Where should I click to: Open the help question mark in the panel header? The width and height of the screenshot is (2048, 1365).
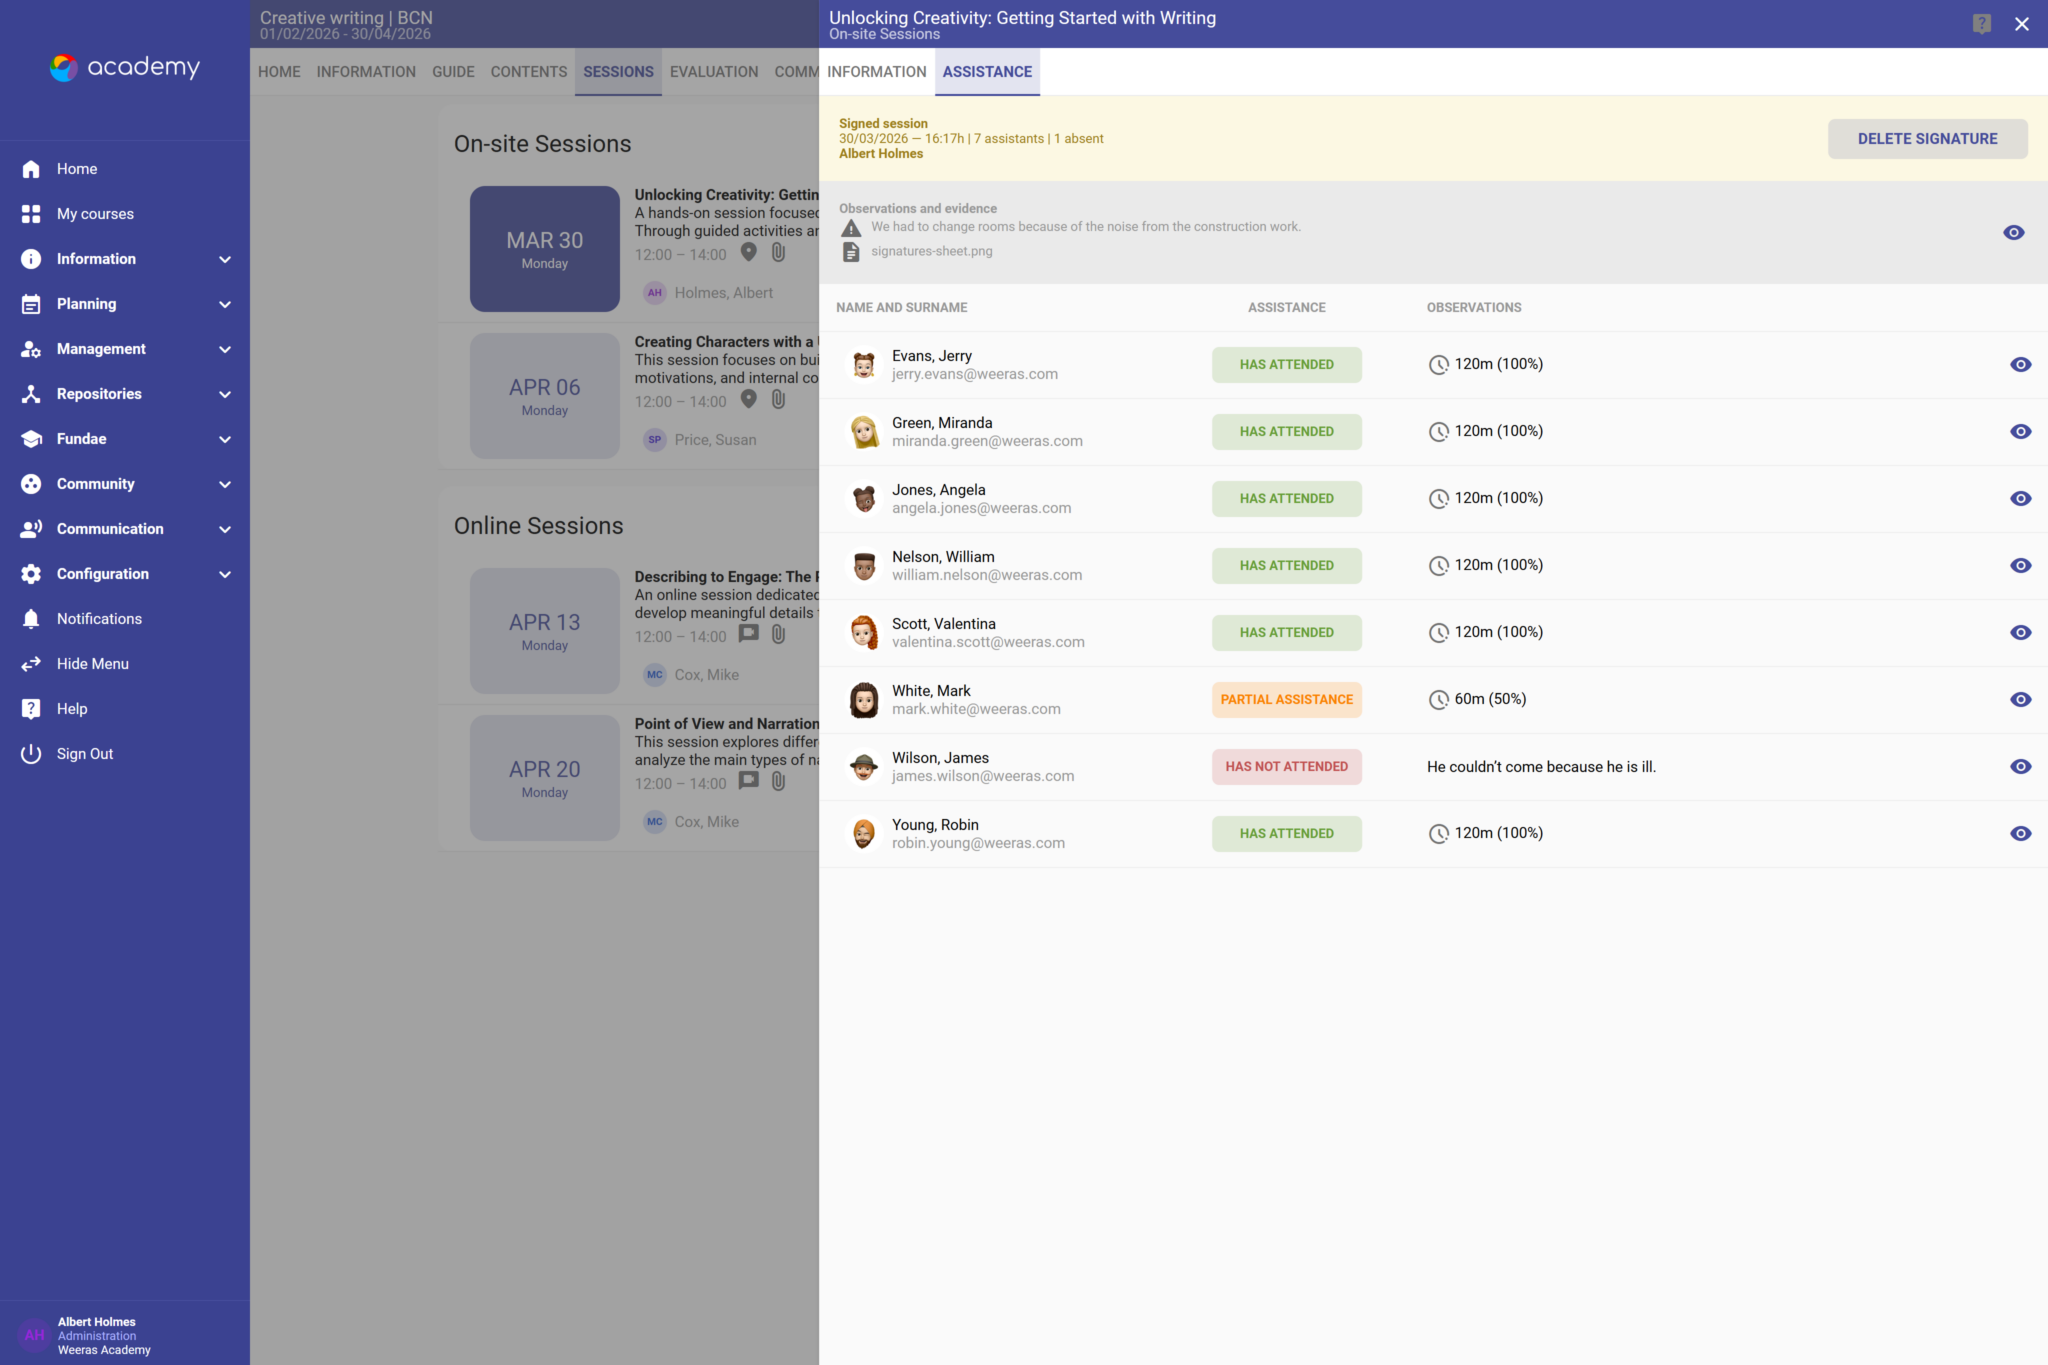1982,23
